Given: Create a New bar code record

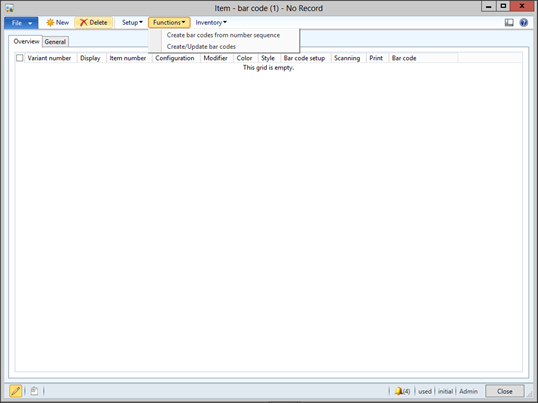Looking at the screenshot, I should (58, 23).
